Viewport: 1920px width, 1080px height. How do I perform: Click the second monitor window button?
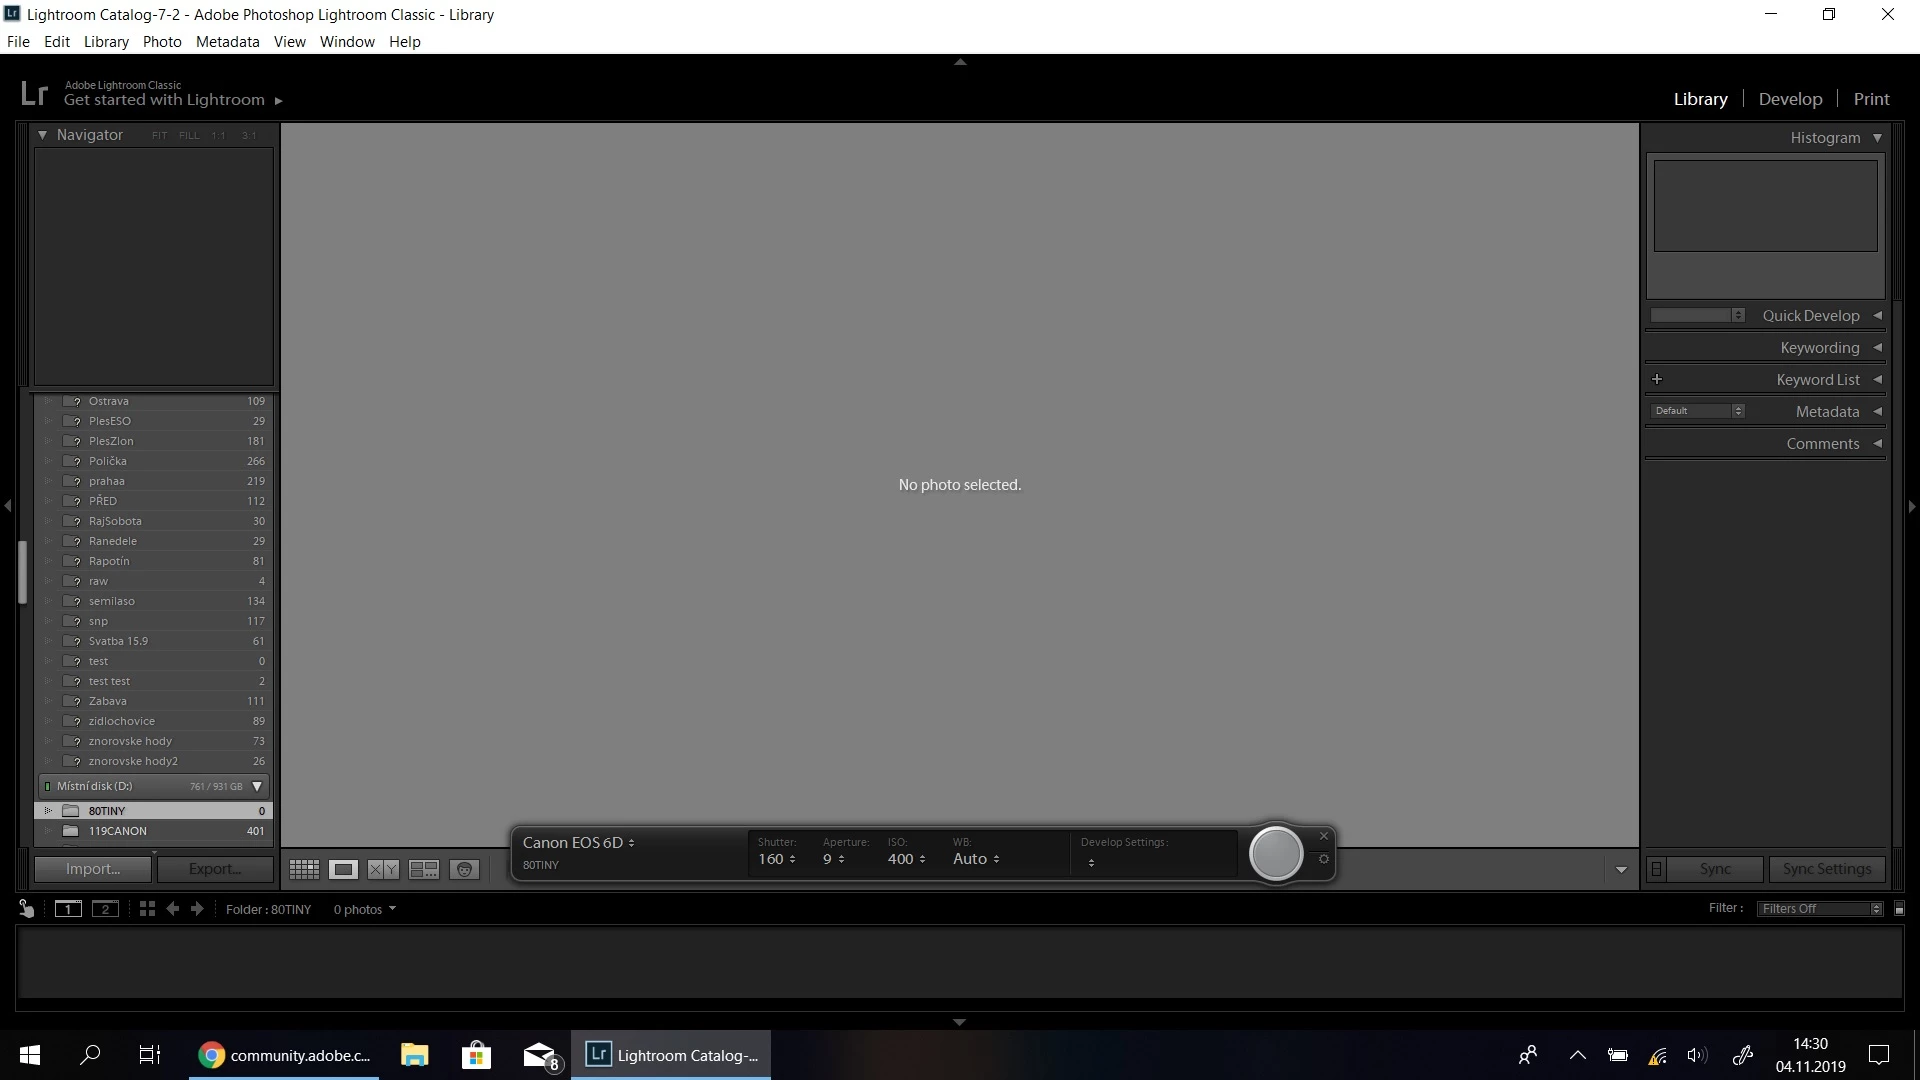point(105,909)
